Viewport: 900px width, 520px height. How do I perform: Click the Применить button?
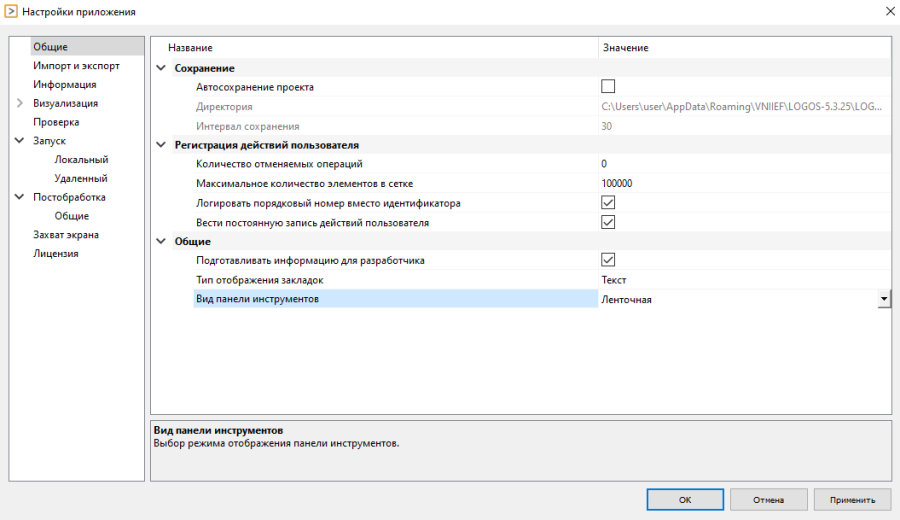(x=852, y=500)
